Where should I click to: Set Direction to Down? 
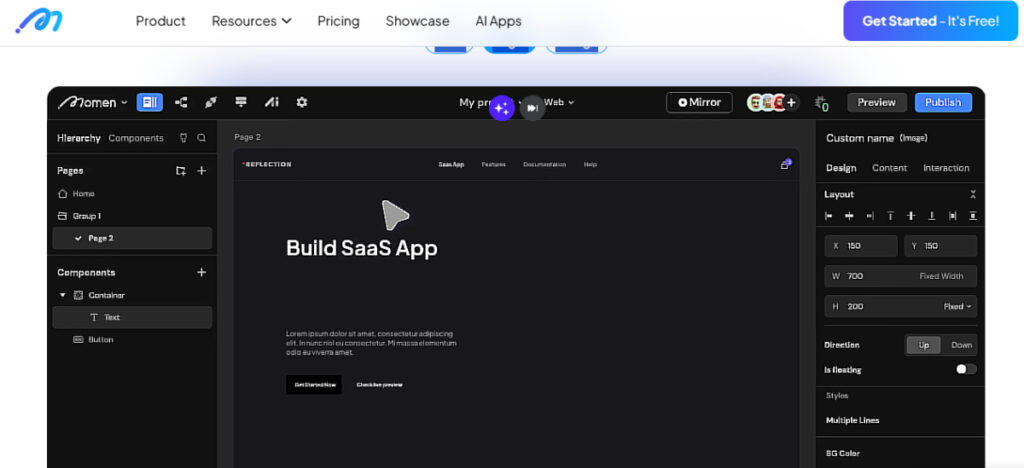(960, 345)
